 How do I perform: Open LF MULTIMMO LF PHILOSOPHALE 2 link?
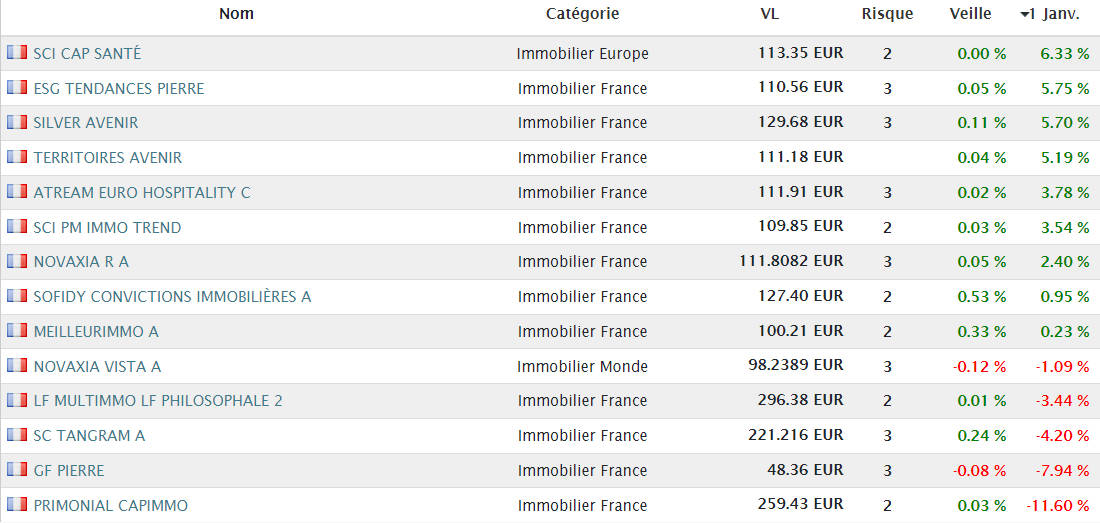(158, 400)
